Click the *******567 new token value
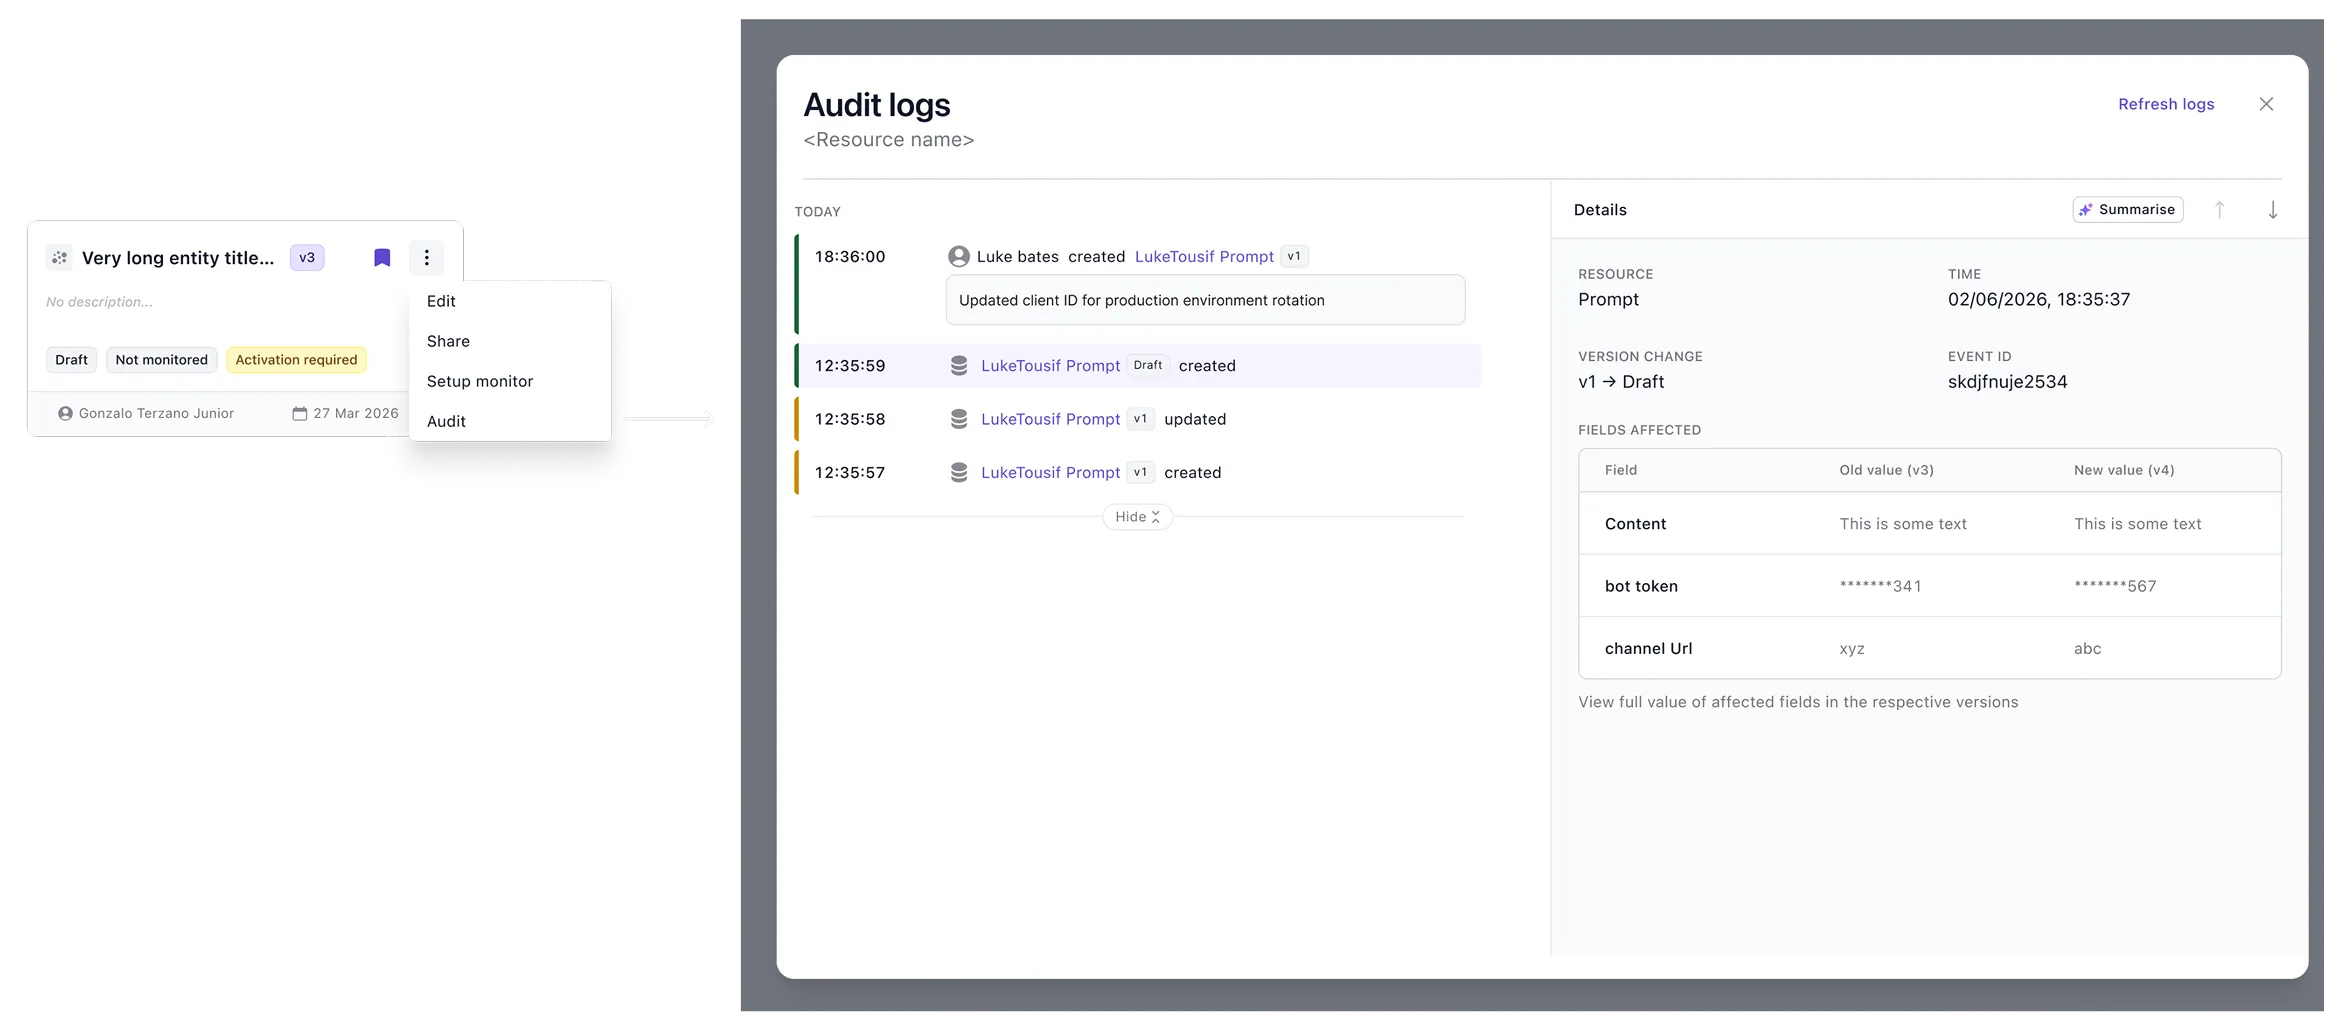Screen dimensions: 2340x1028 point(2115,586)
